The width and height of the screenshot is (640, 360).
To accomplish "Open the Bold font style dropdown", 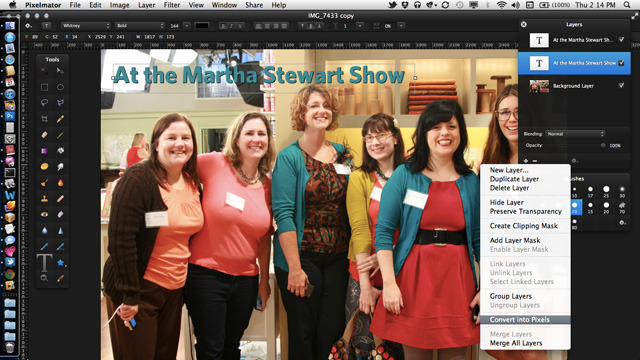I will pos(140,26).
